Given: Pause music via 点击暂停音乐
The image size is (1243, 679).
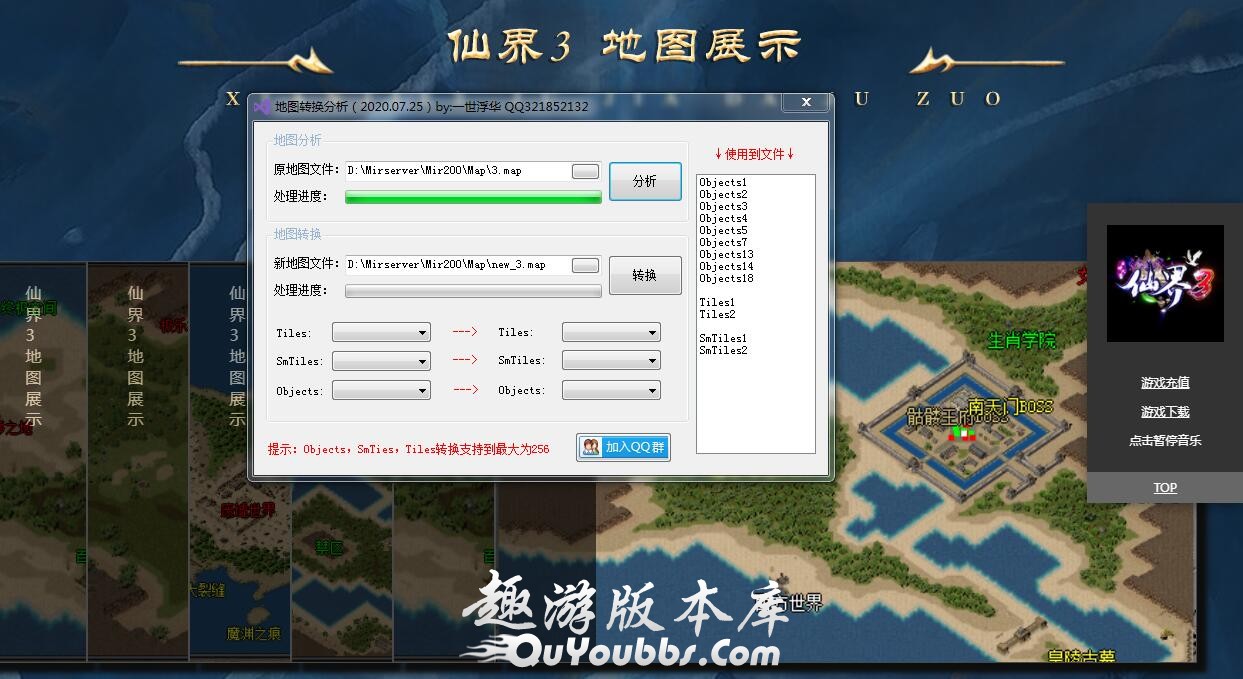Looking at the screenshot, I should click(1165, 440).
